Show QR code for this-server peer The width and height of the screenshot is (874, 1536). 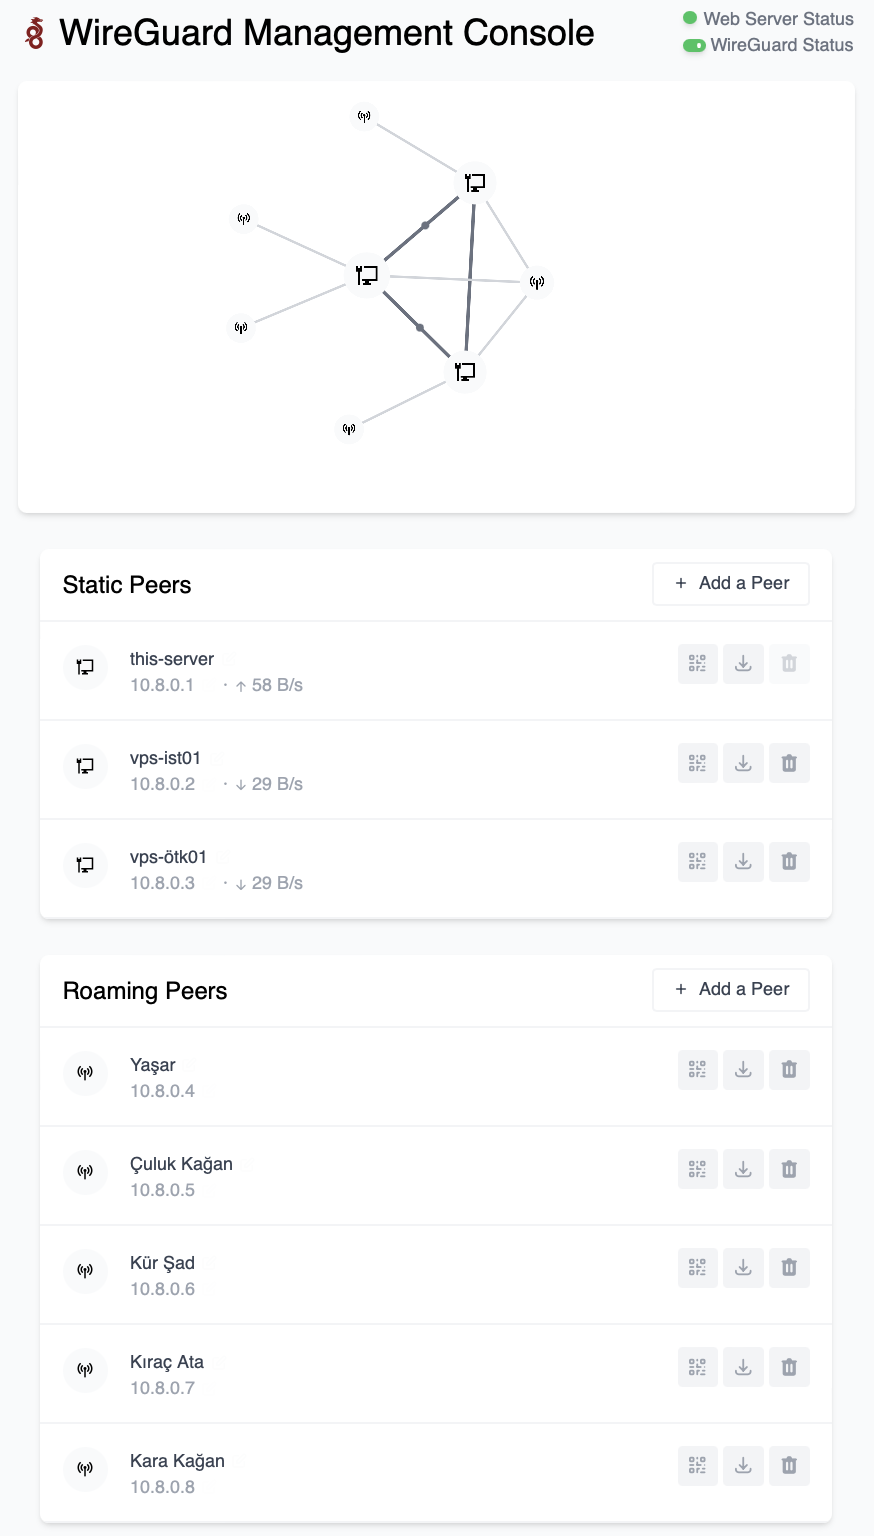coord(698,664)
